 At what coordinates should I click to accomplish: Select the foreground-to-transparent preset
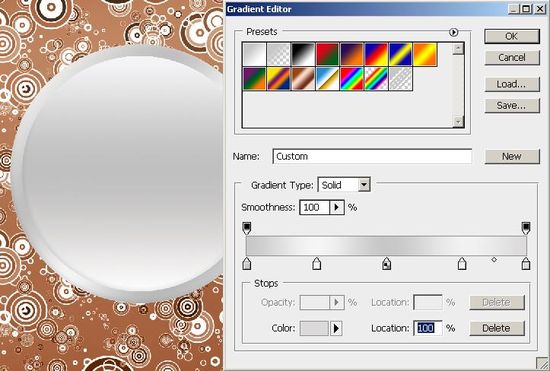pos(279,54)
